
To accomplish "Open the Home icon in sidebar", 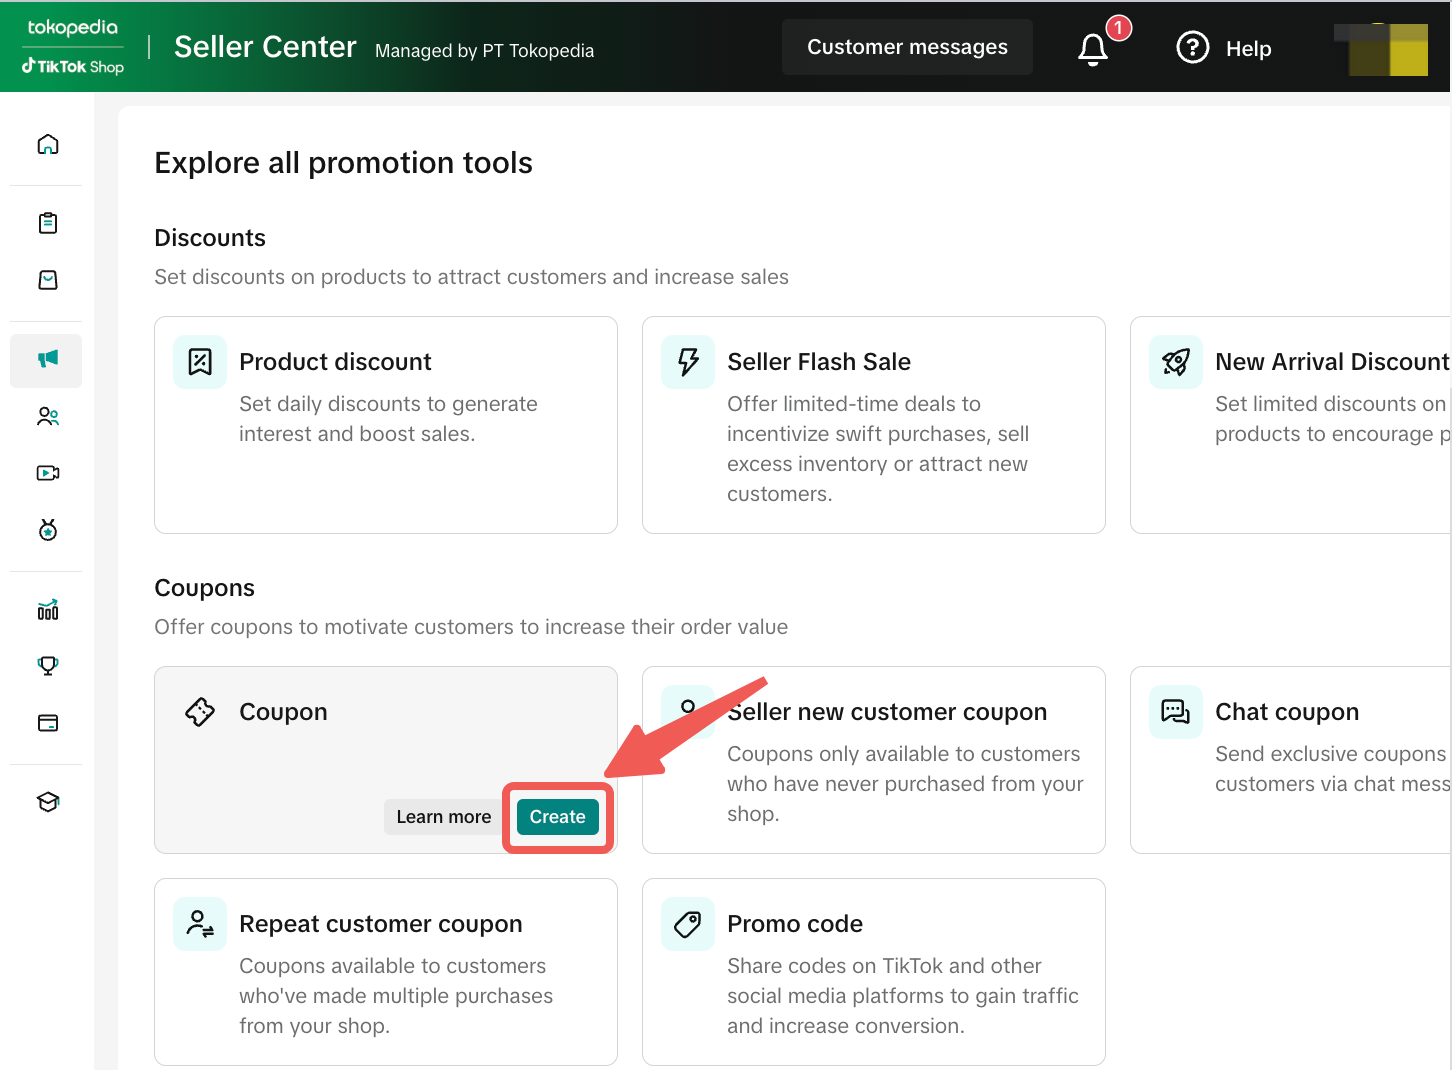I will 47,145.
